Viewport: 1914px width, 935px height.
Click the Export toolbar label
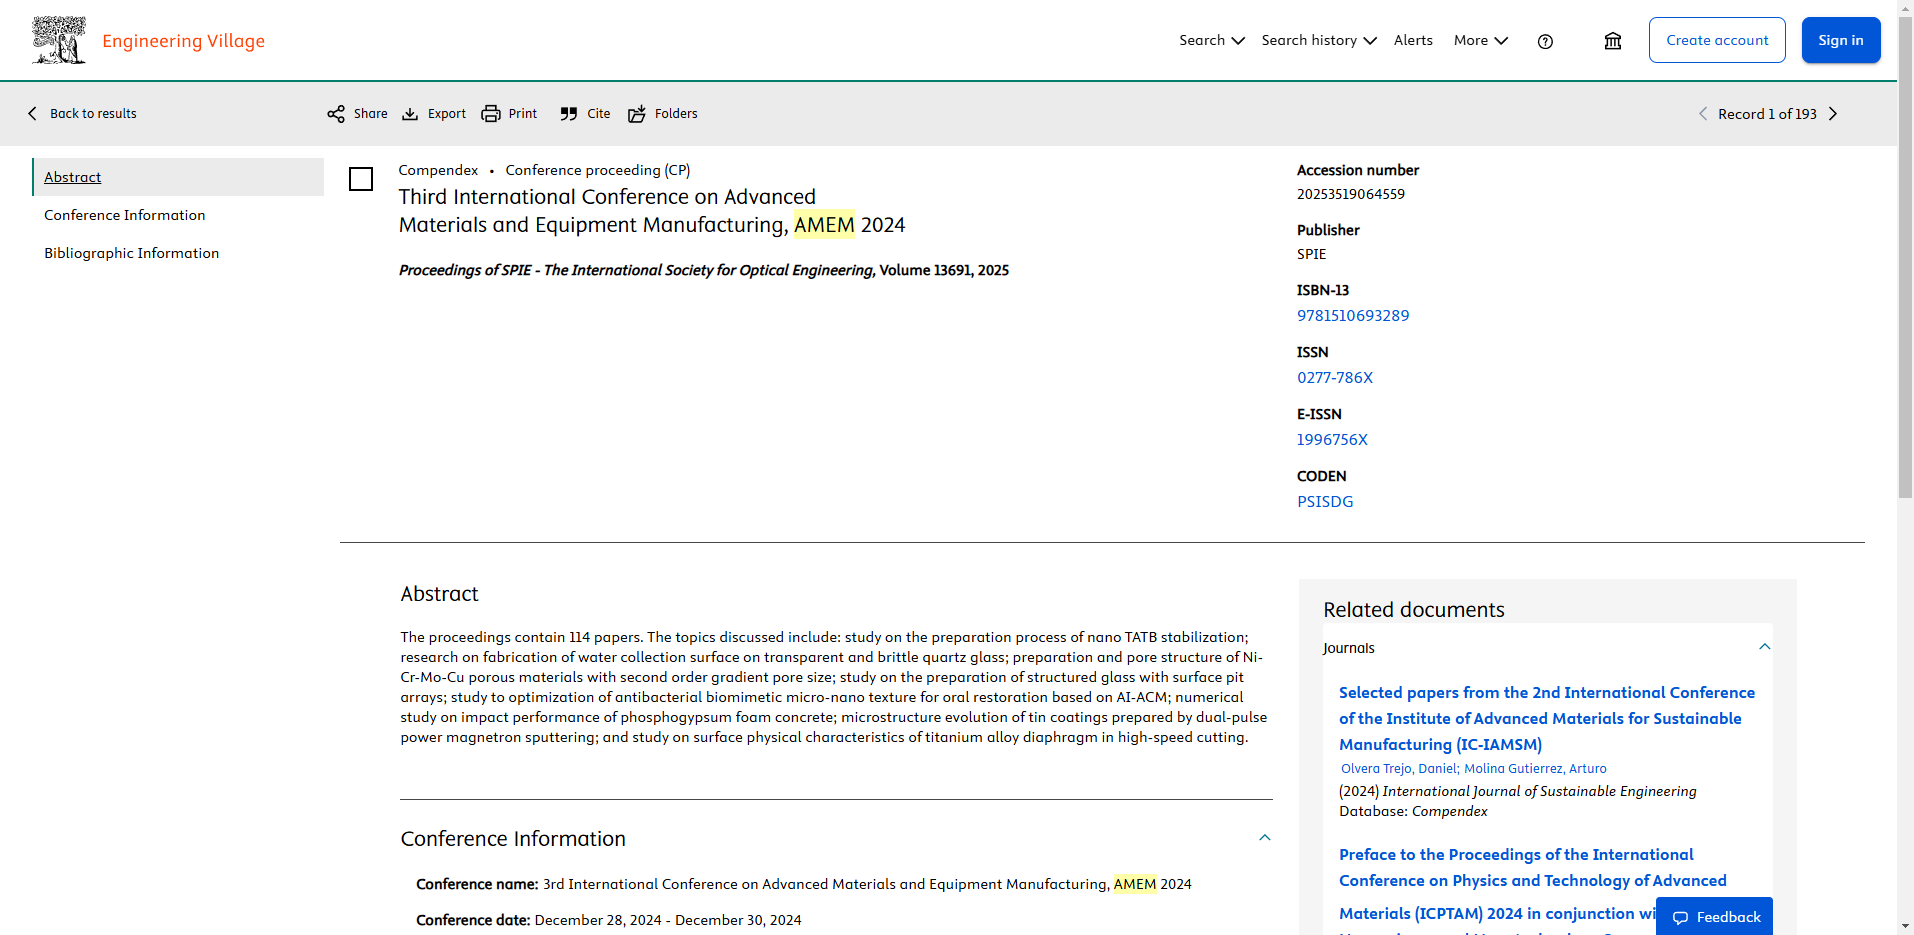(447, 114)
